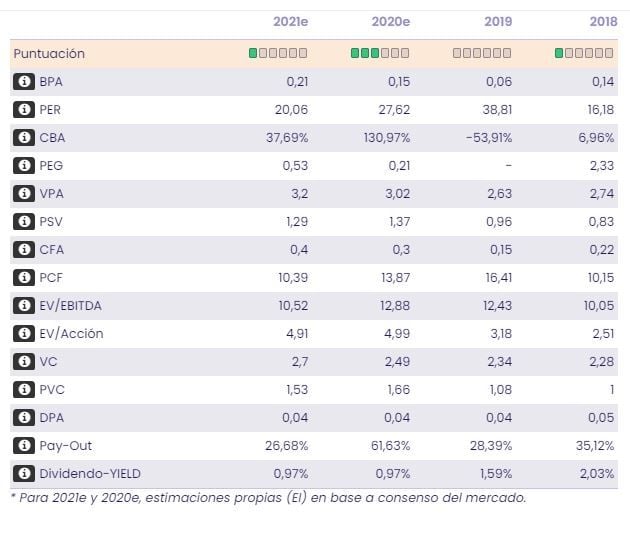Click the EV/EBITDA info icon
This screenshot has width=630, height=534.
[23, 306]
